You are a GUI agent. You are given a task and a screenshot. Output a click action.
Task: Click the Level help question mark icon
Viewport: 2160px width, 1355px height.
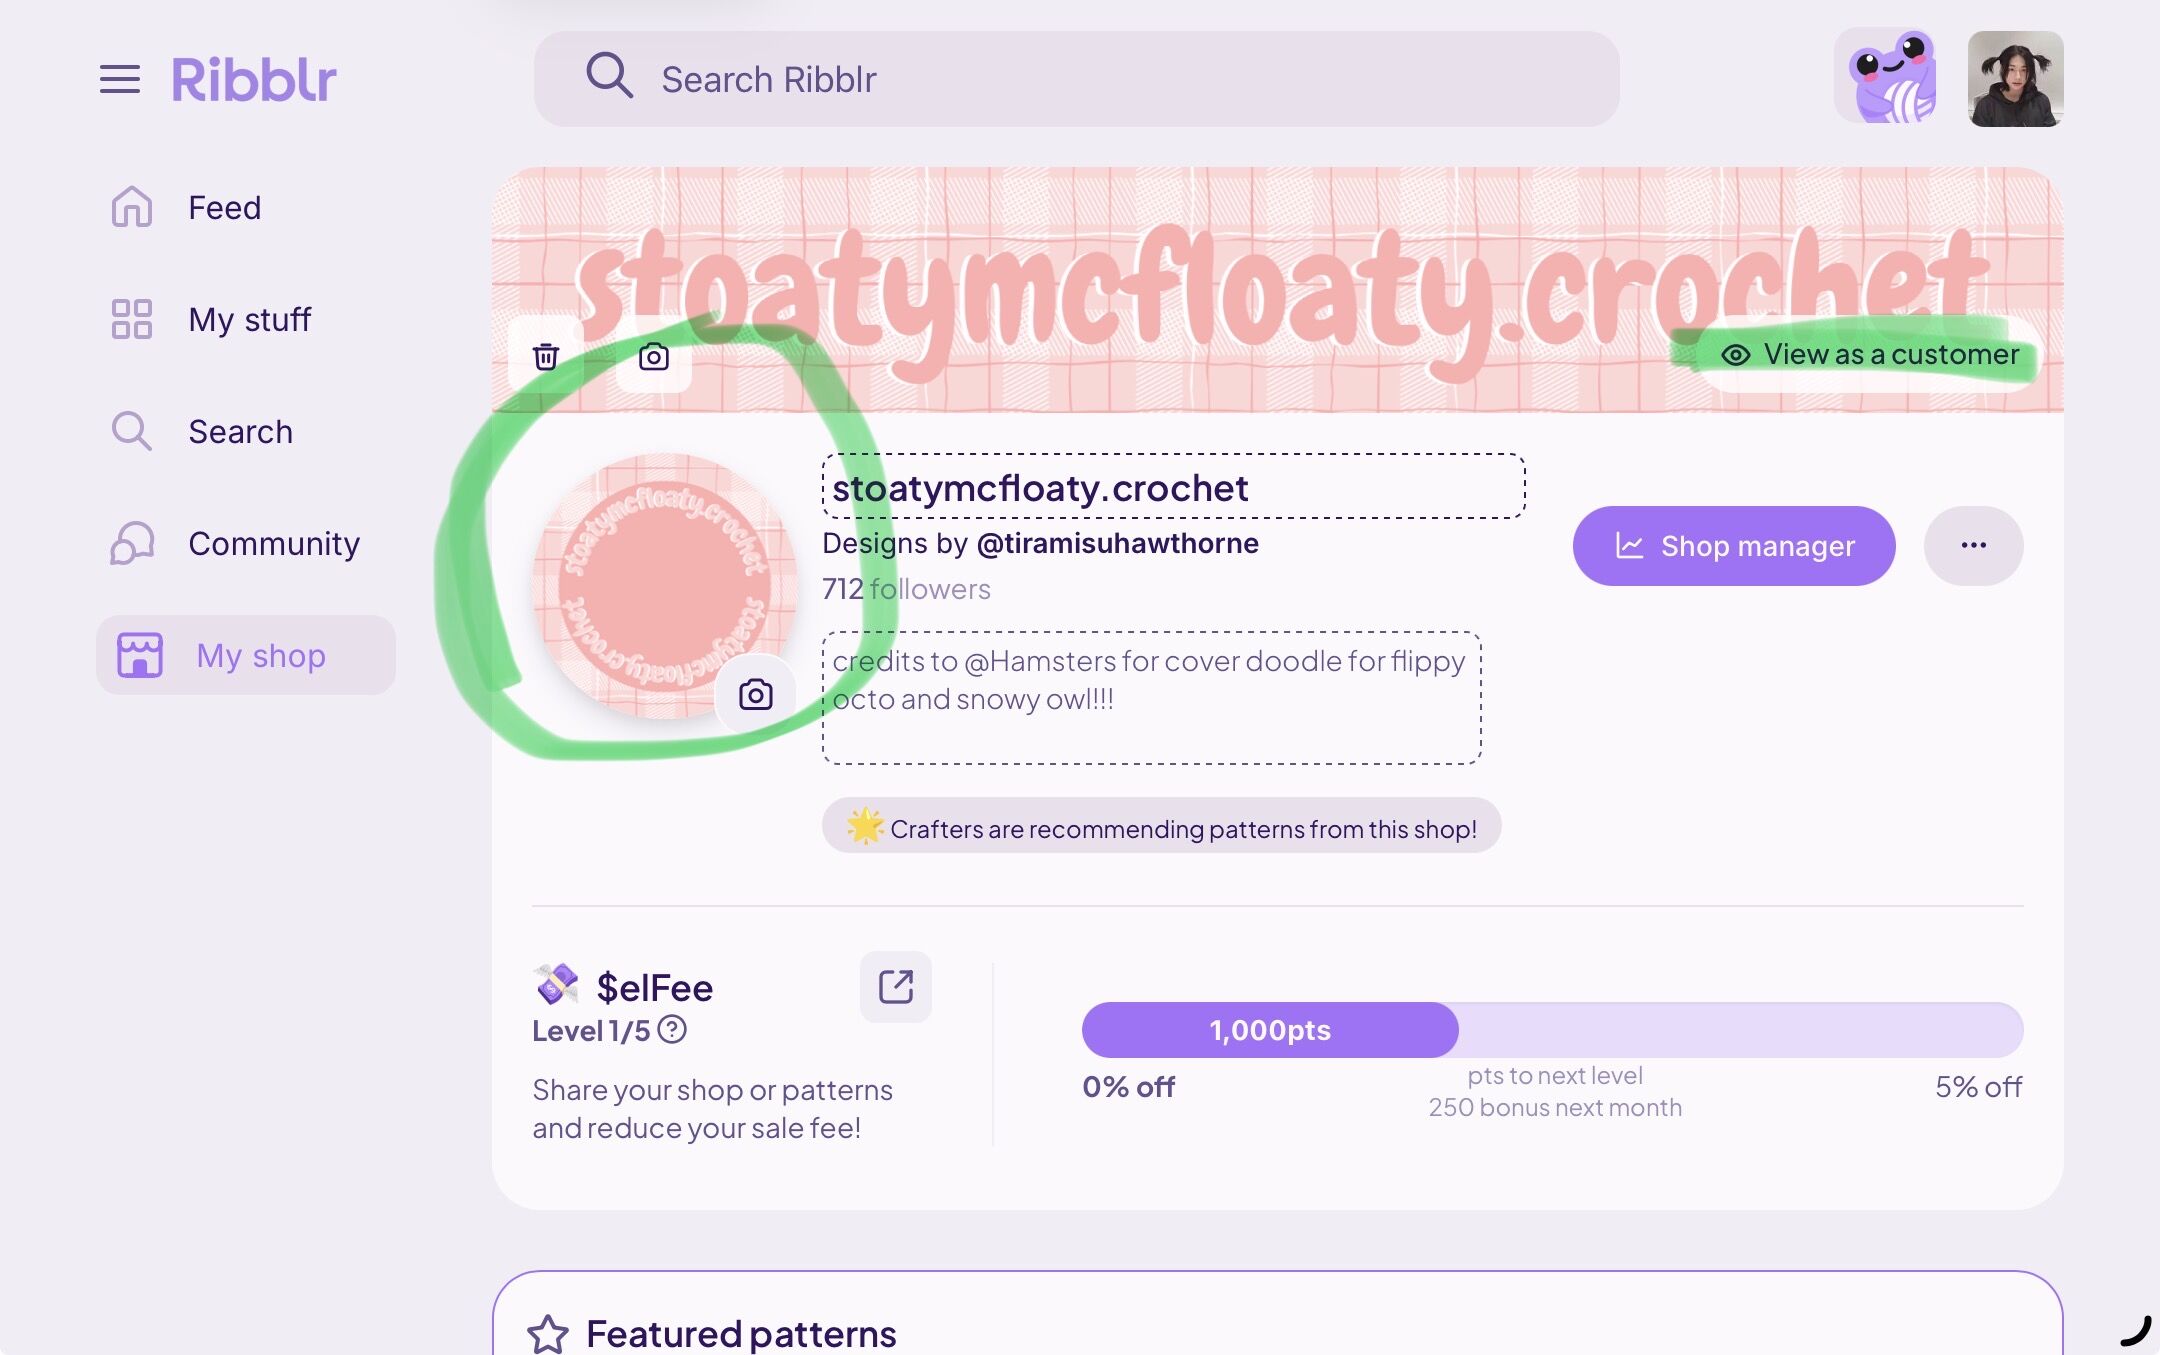[x=672, y=1029]
